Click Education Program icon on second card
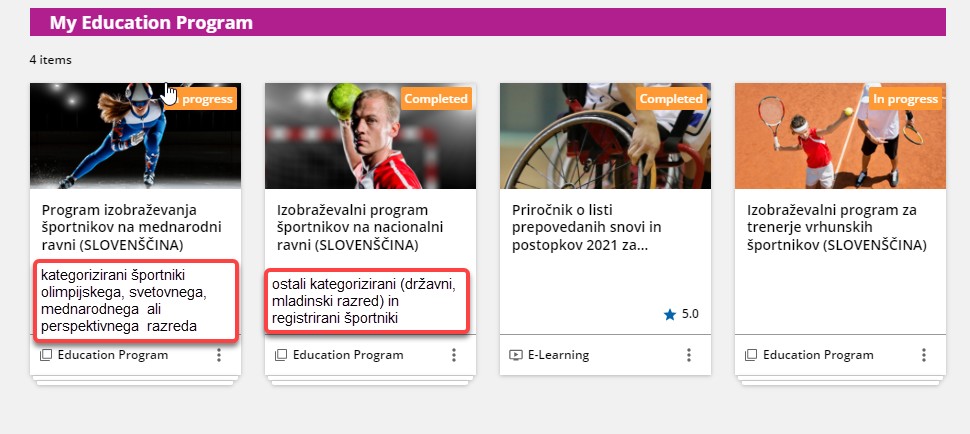 (281, 355)
